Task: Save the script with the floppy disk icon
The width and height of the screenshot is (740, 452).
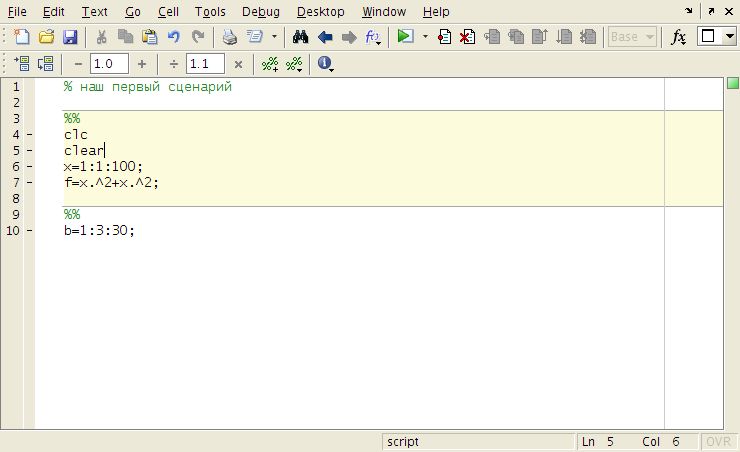Action: (70, 36)
